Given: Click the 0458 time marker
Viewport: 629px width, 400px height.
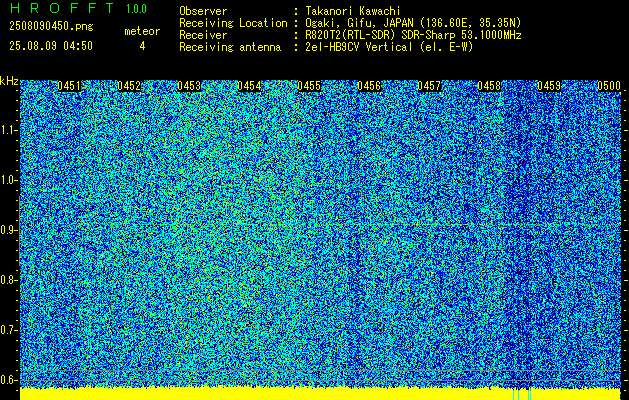Looking at the screenshot, I should click(x=489, y=86).
